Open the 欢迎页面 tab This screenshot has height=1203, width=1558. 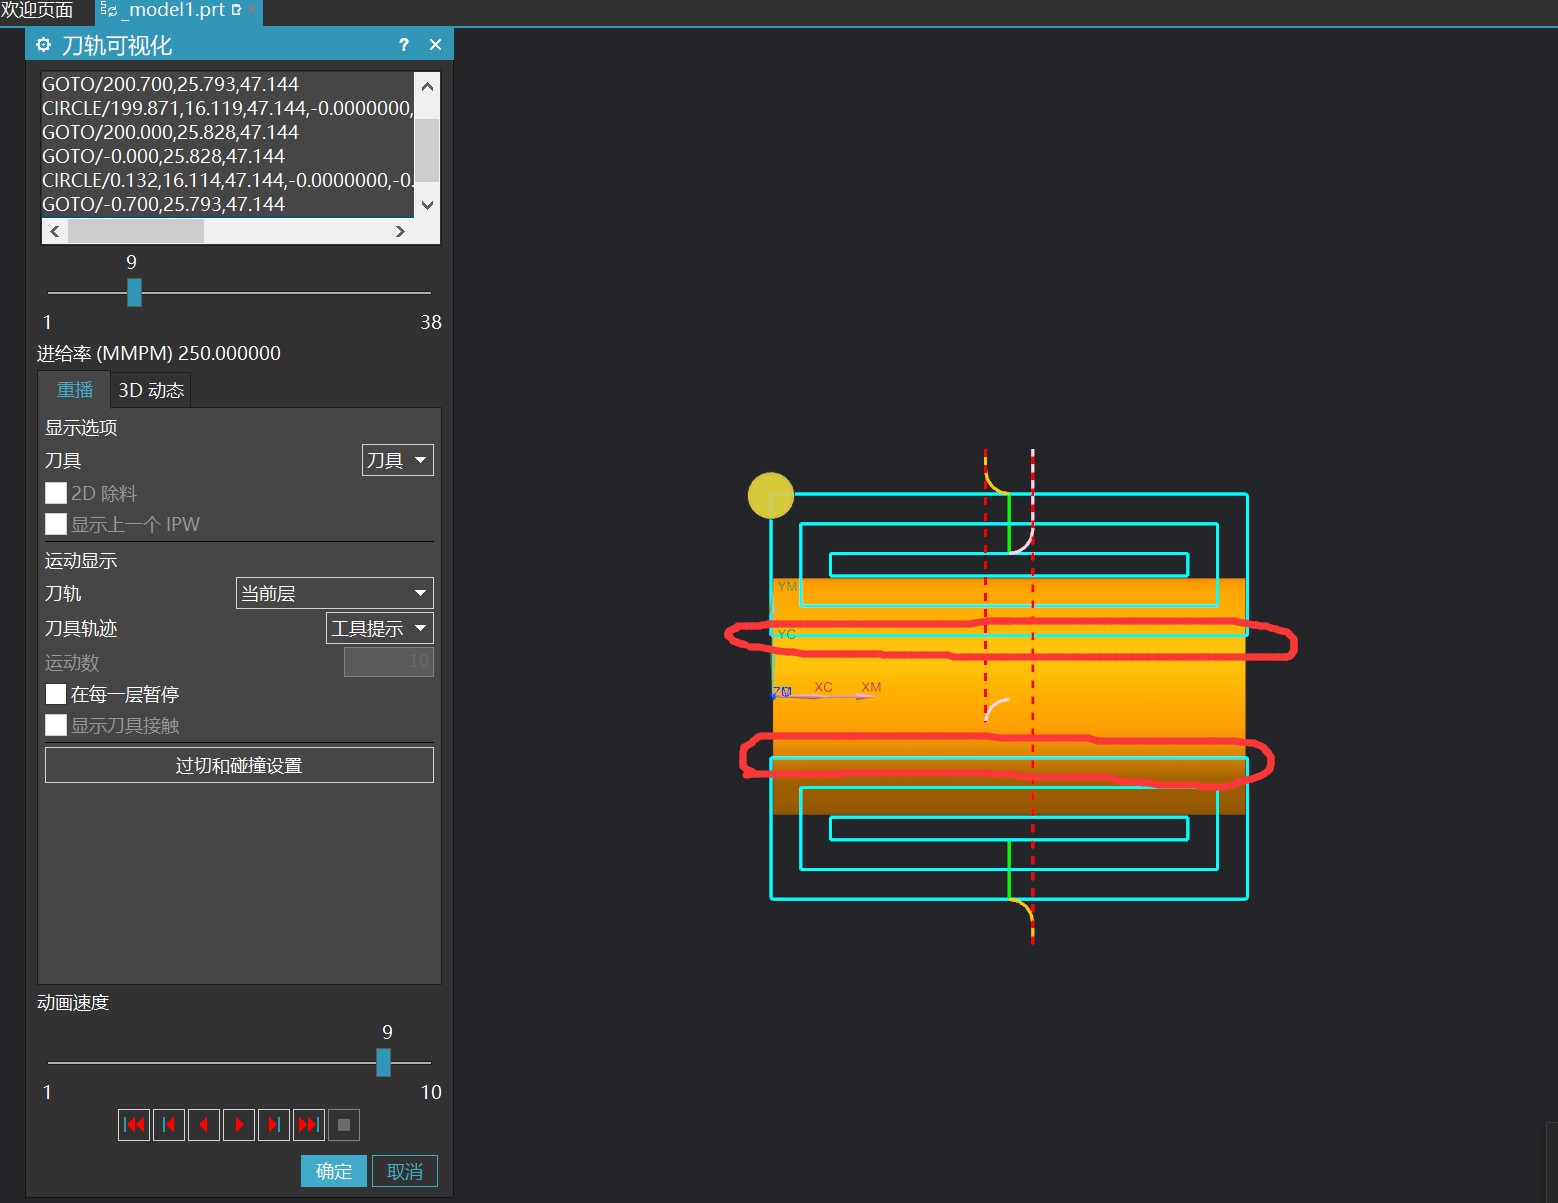[x=37, y=10]
